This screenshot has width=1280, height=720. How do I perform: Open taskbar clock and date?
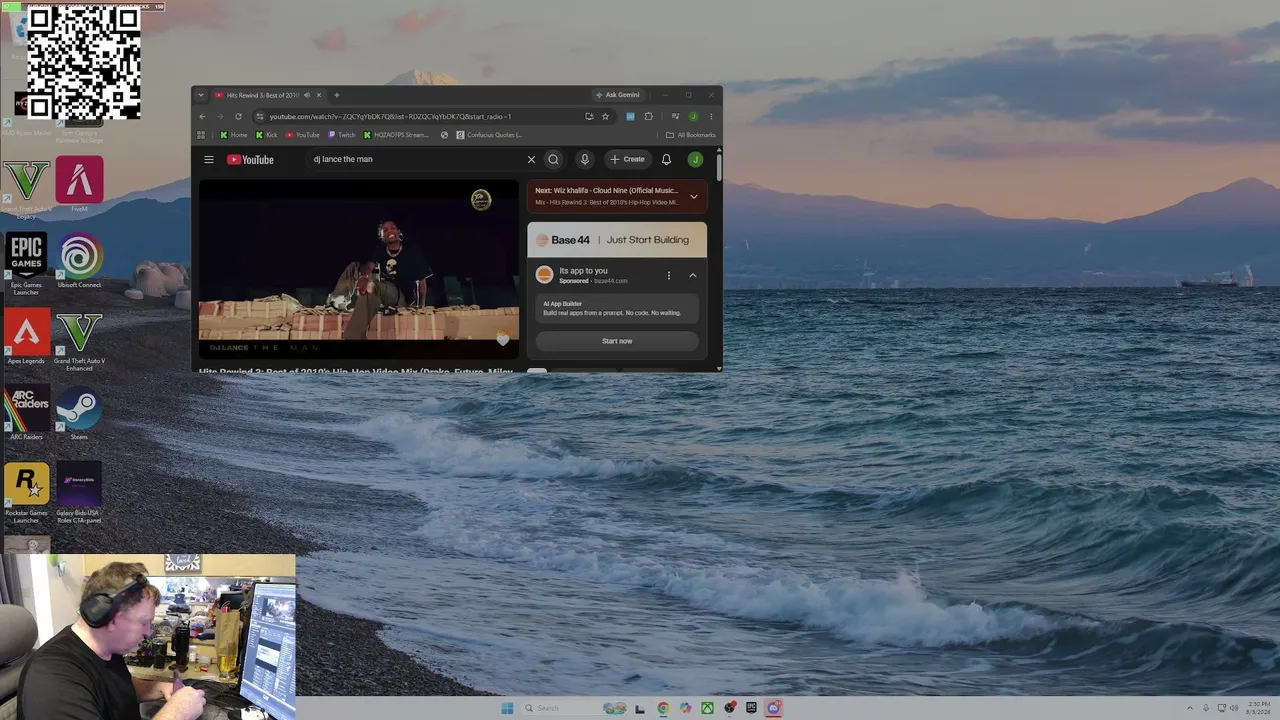pyautogui.click(x=1259, y=708)
